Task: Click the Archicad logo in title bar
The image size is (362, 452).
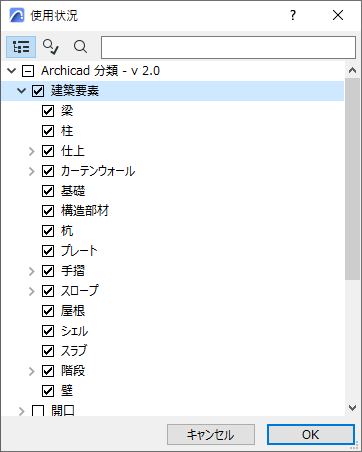Action: pyautogui.click(x=17, y=15)
